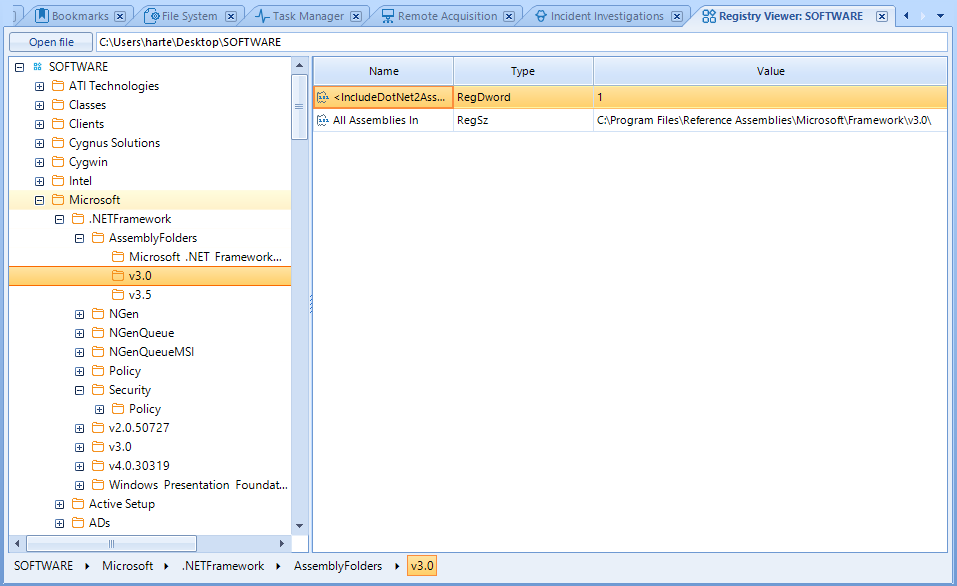
Task: Click the registry file path field
Action: coord(520,42)
